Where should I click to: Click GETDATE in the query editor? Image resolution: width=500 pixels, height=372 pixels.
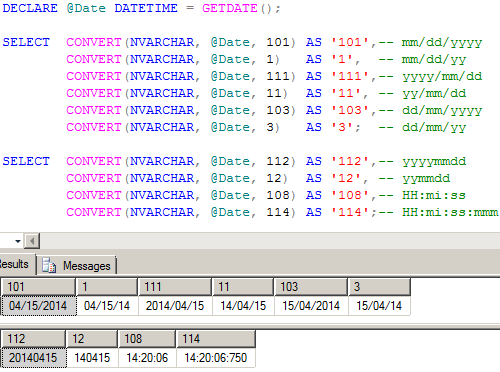click(230, 8)
